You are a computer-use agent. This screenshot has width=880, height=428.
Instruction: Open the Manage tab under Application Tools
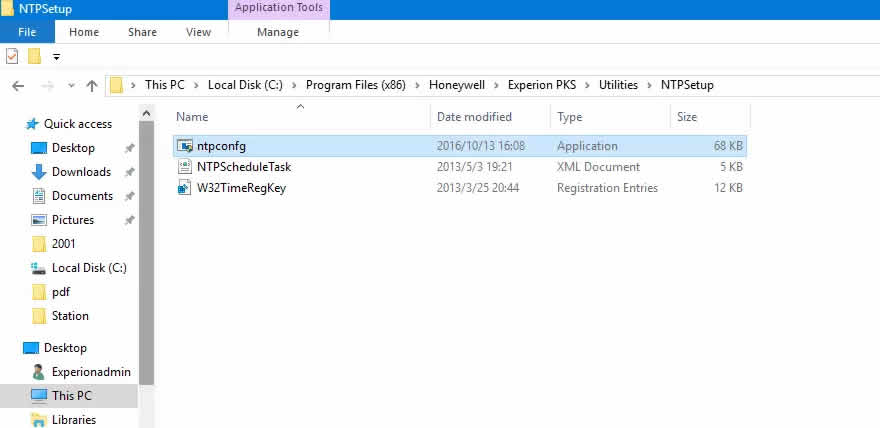(x=278, y=32)
